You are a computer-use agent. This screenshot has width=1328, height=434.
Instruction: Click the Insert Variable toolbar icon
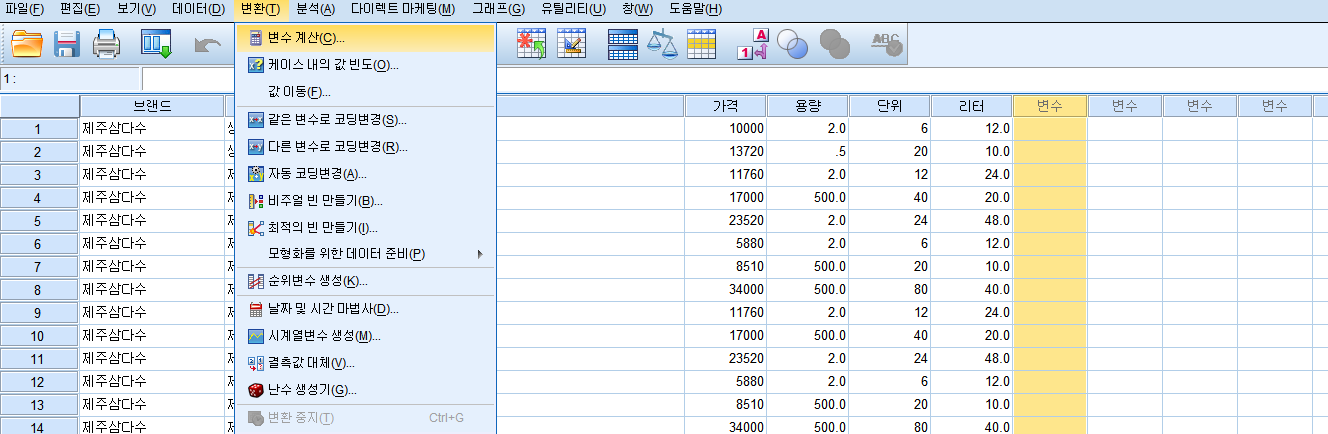[571, 44]
